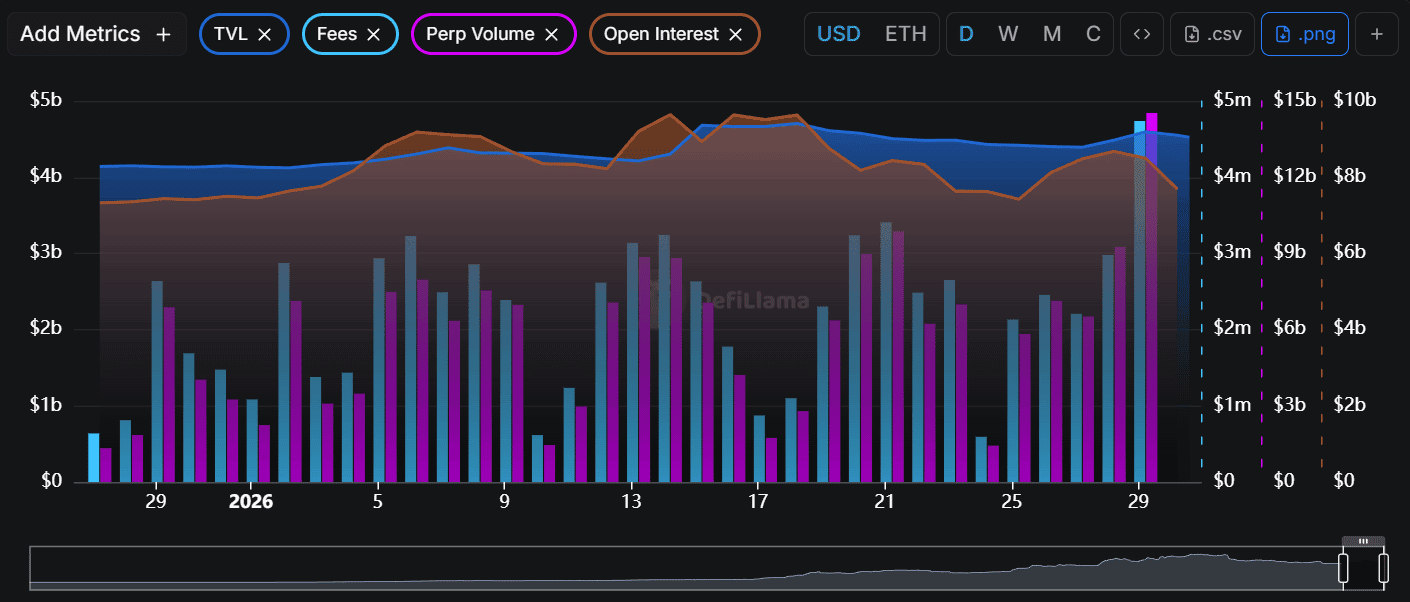This screenshot has height=602, width=1410.
Task: Select monthly (M) interval
Action: pyautogui.click(x=1052, y=34)
